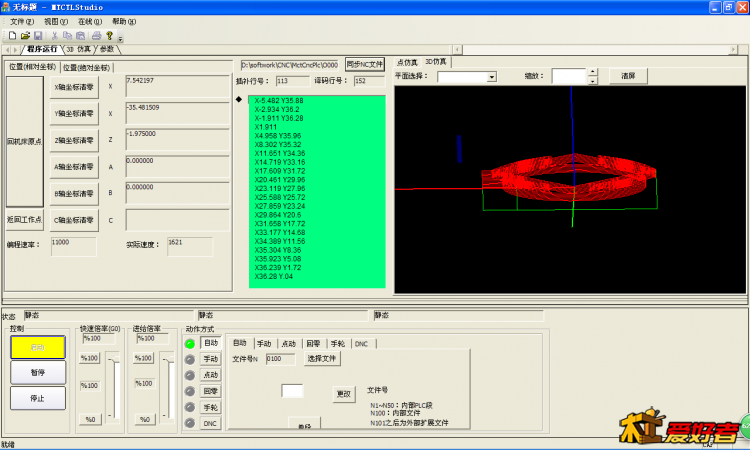Click the yellow 启动 start button
Viewport: 750px width, 450px height.
(x=38, y=347)
